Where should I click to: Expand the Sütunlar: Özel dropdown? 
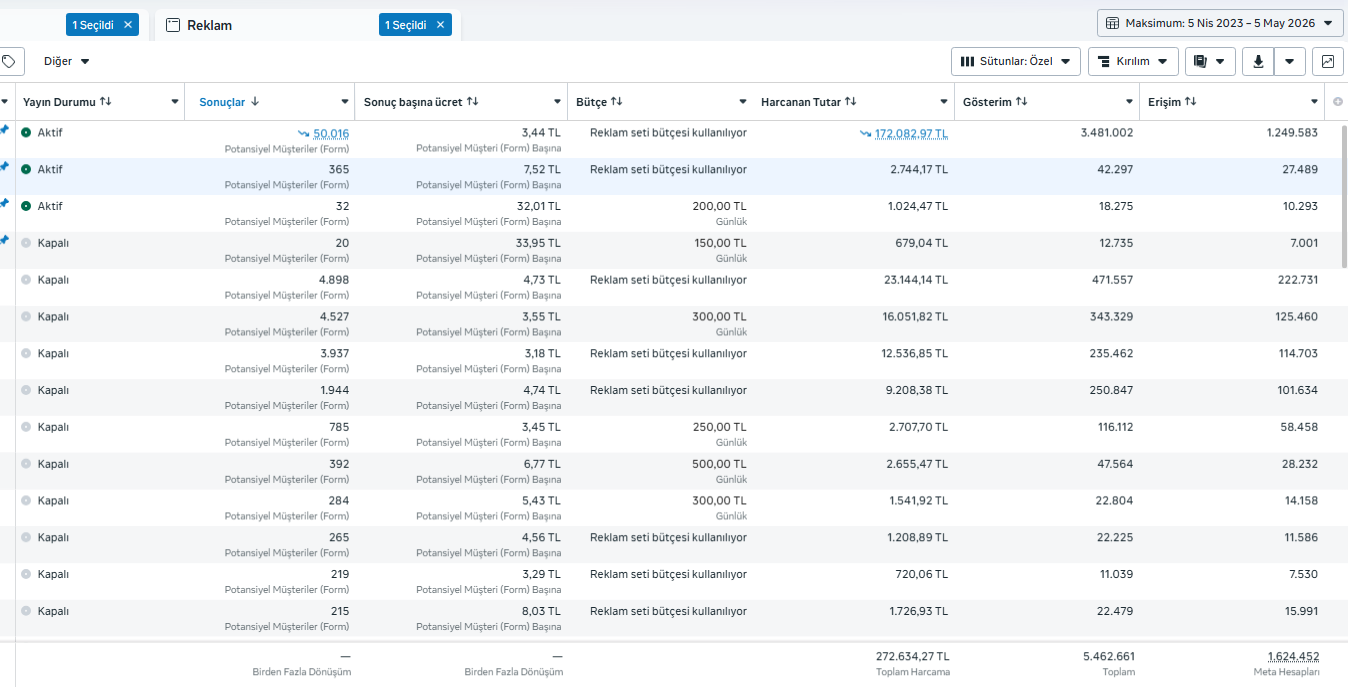pos(1016,61)
